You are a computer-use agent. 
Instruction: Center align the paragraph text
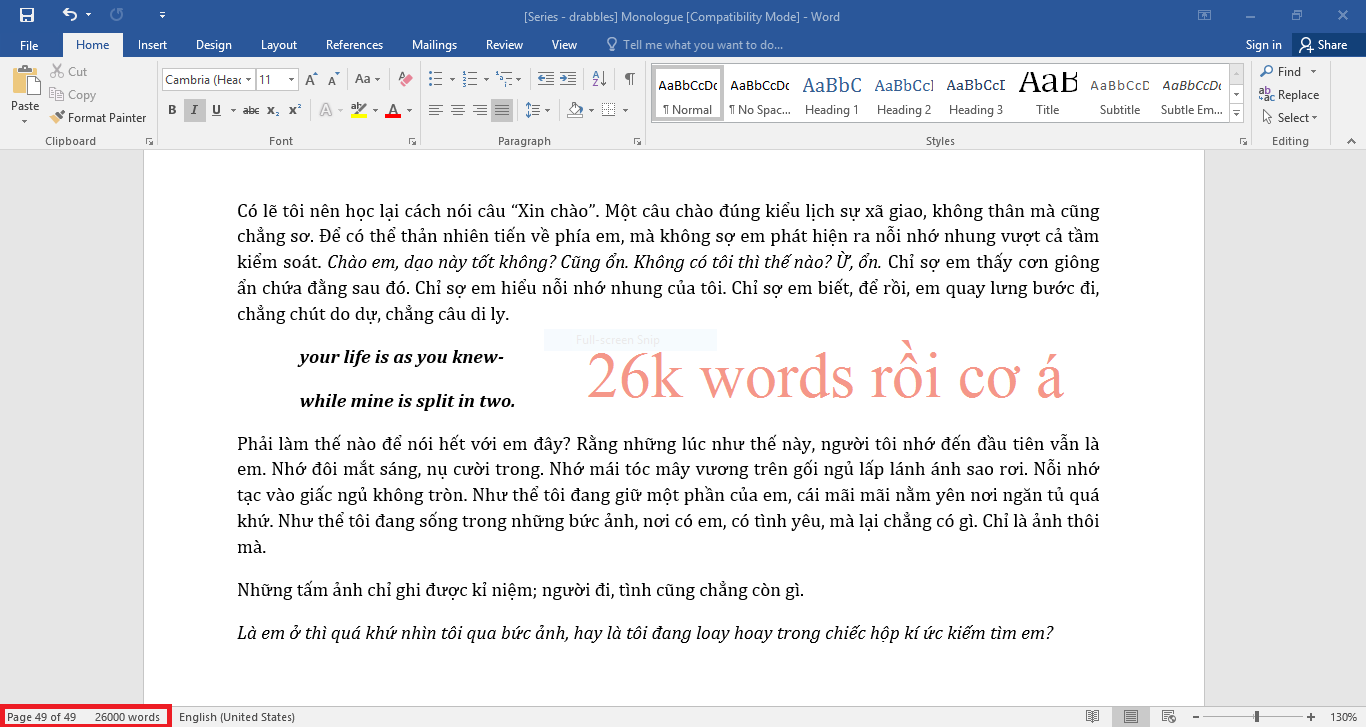pos(458,110)
